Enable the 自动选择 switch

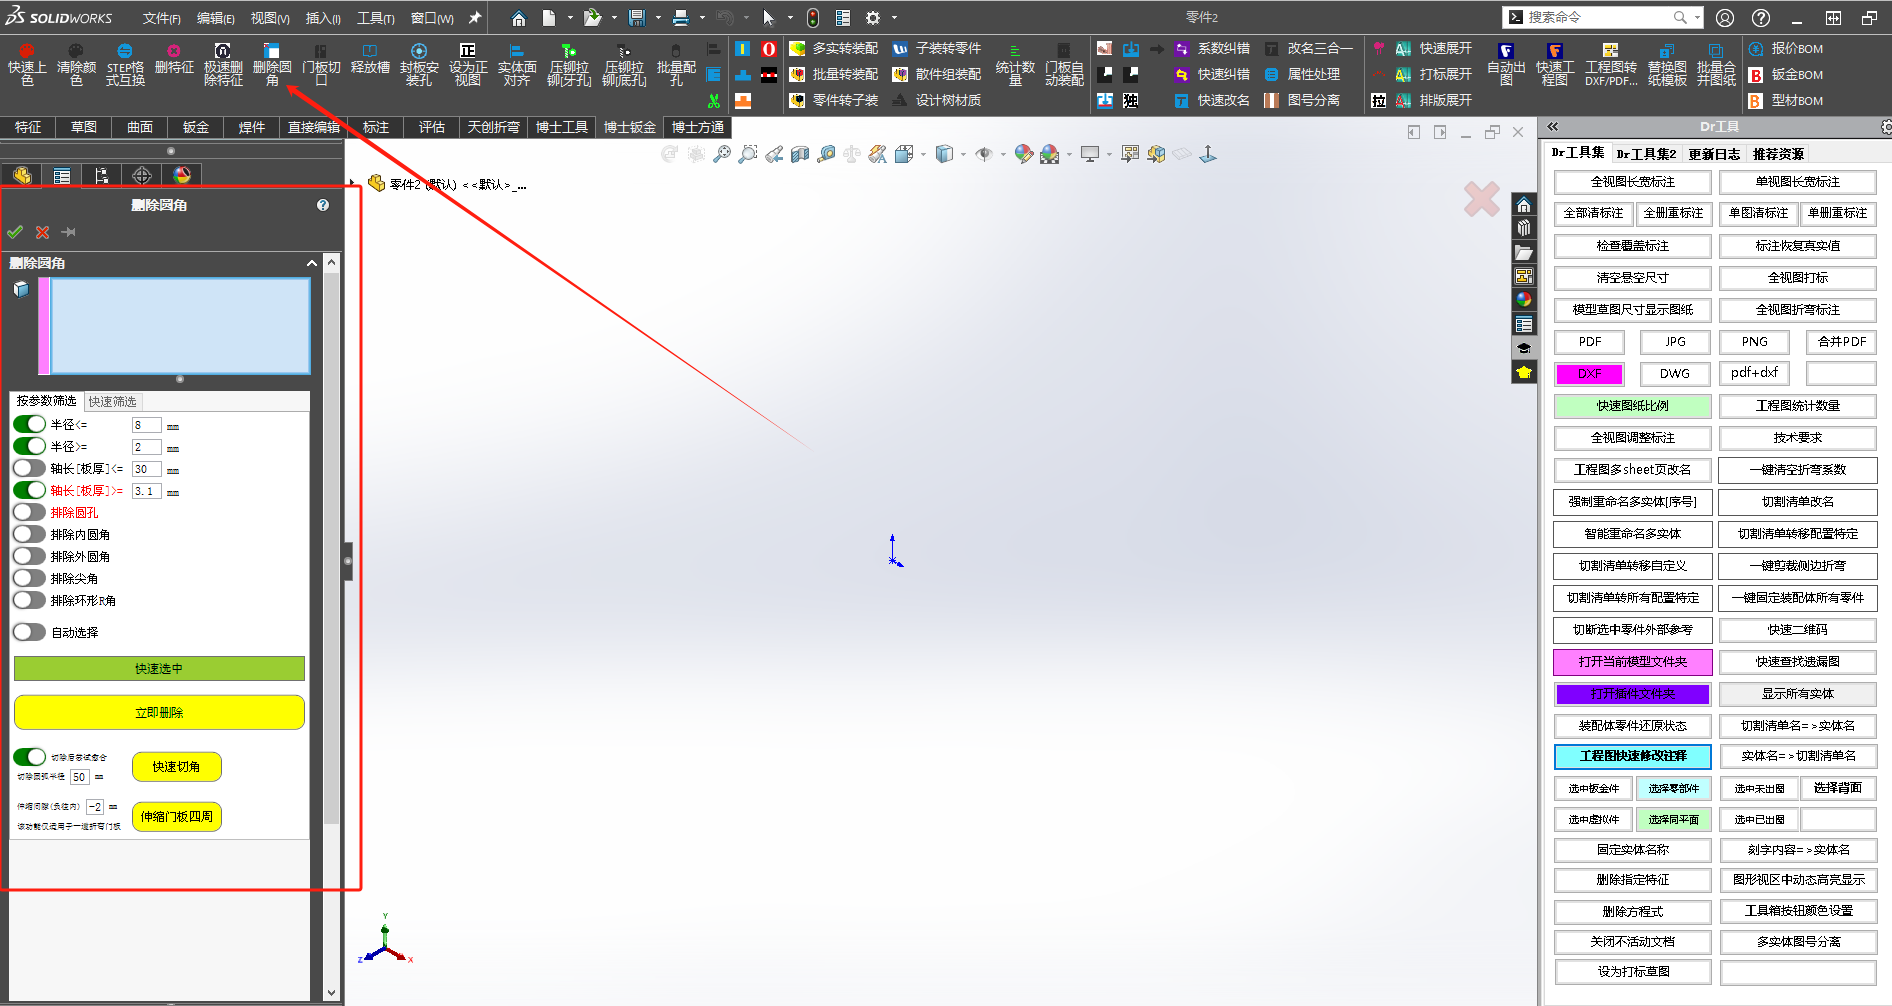(30, 632)
